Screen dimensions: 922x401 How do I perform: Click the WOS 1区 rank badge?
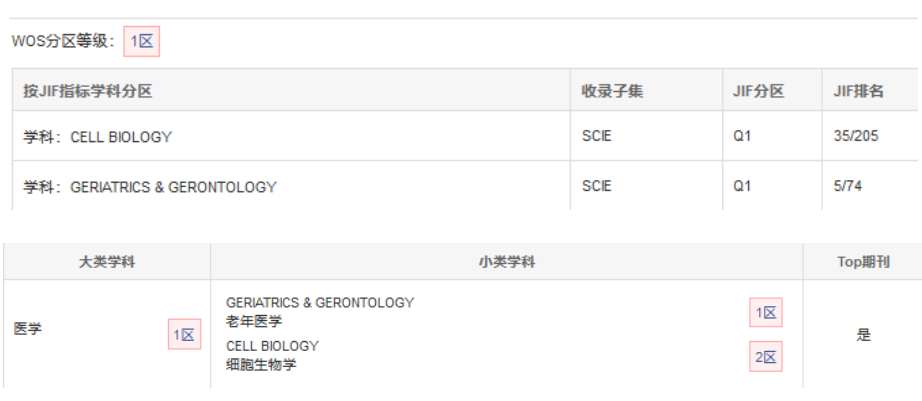coord(141,42)
